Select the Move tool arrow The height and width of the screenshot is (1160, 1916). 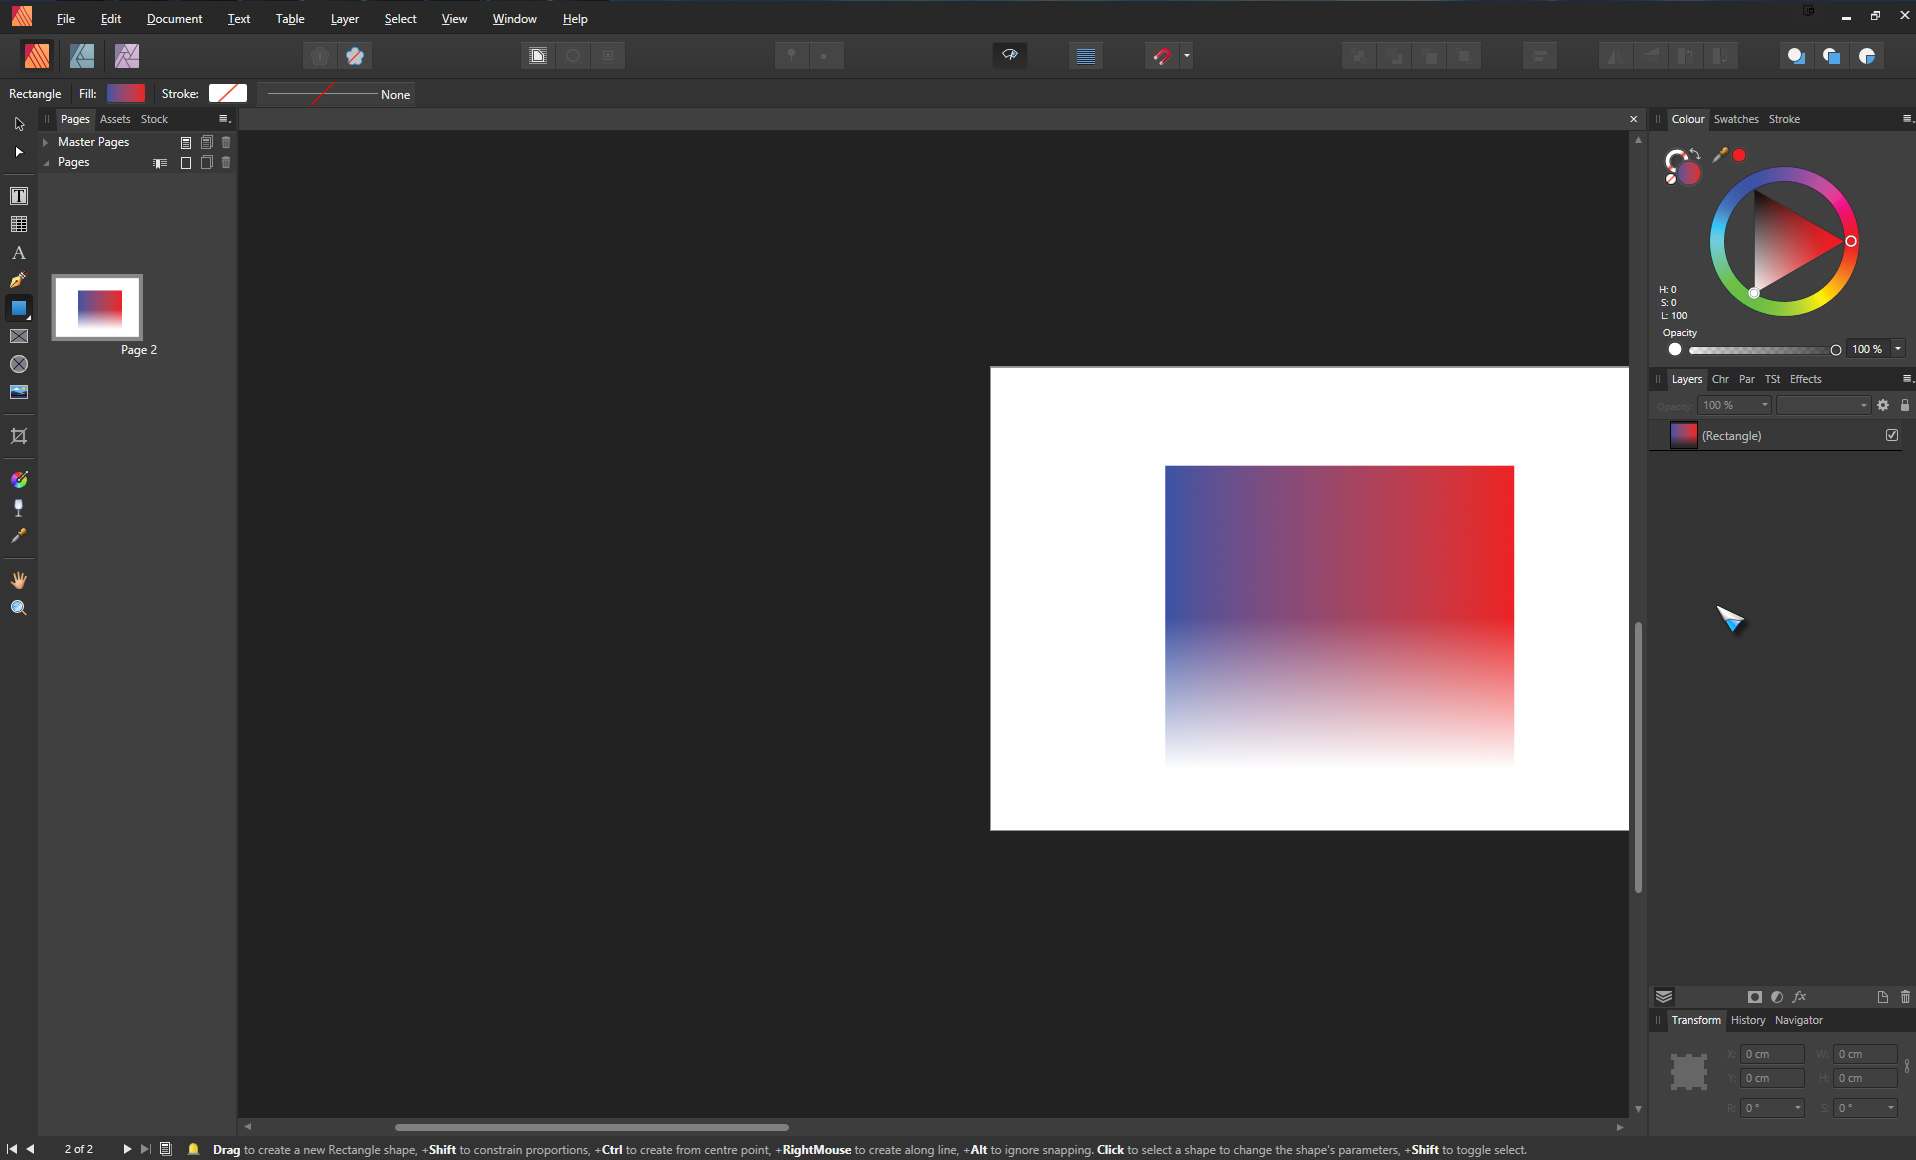pos(19,124)
